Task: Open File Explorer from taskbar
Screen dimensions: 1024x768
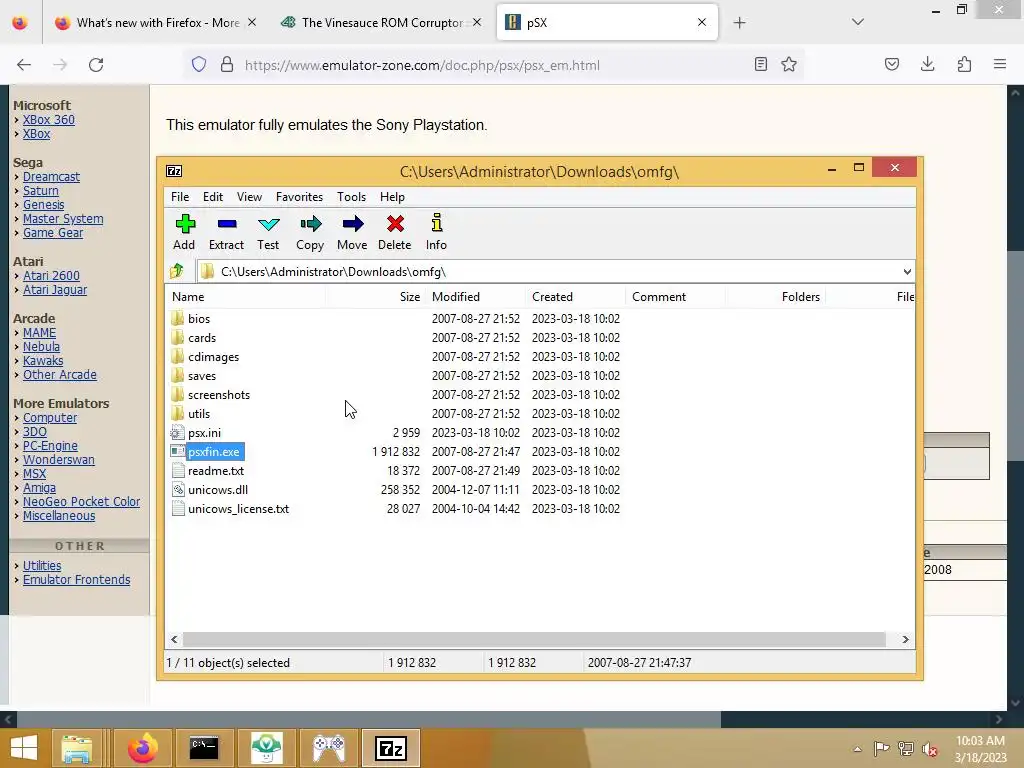Action: coord(76,748)
